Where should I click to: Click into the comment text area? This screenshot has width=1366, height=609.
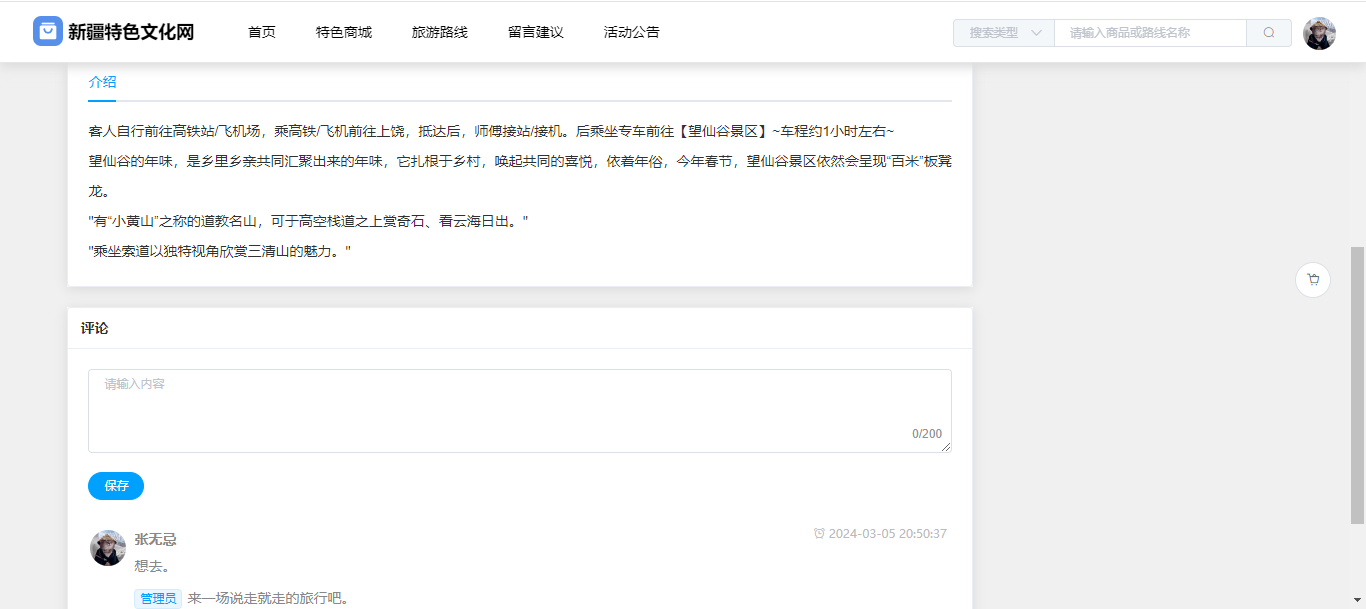tap(520, 411)
